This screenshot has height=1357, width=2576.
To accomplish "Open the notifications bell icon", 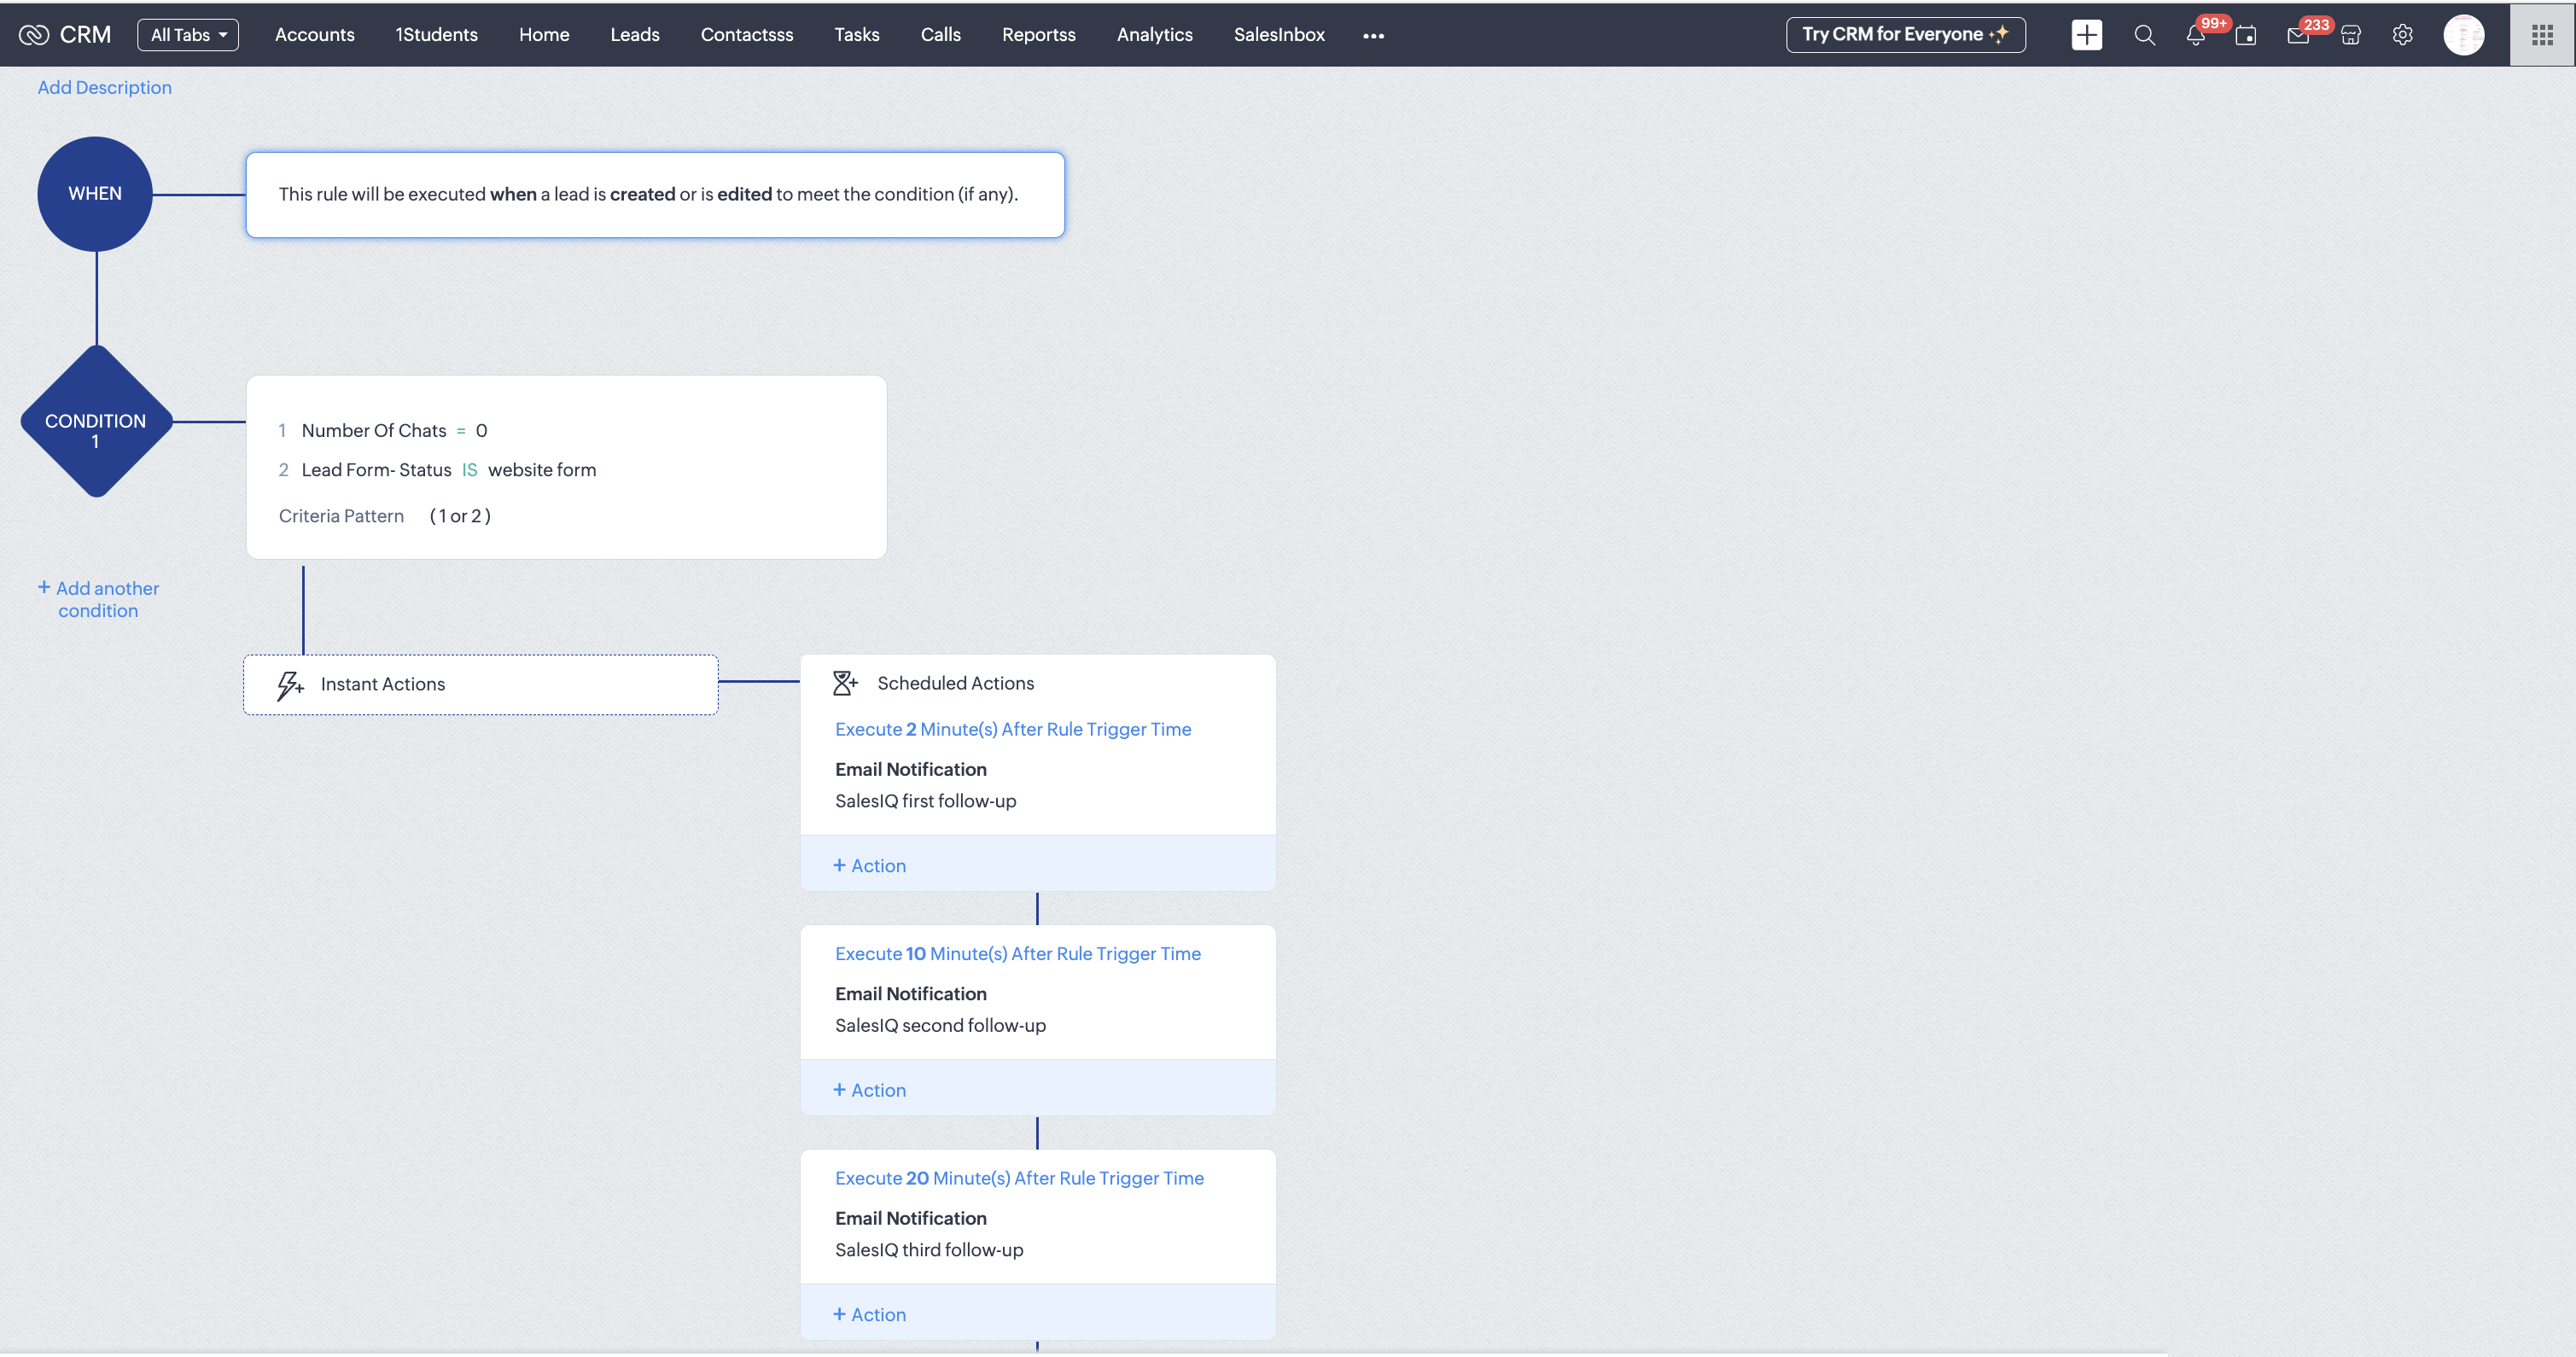I will (2195, 36).
